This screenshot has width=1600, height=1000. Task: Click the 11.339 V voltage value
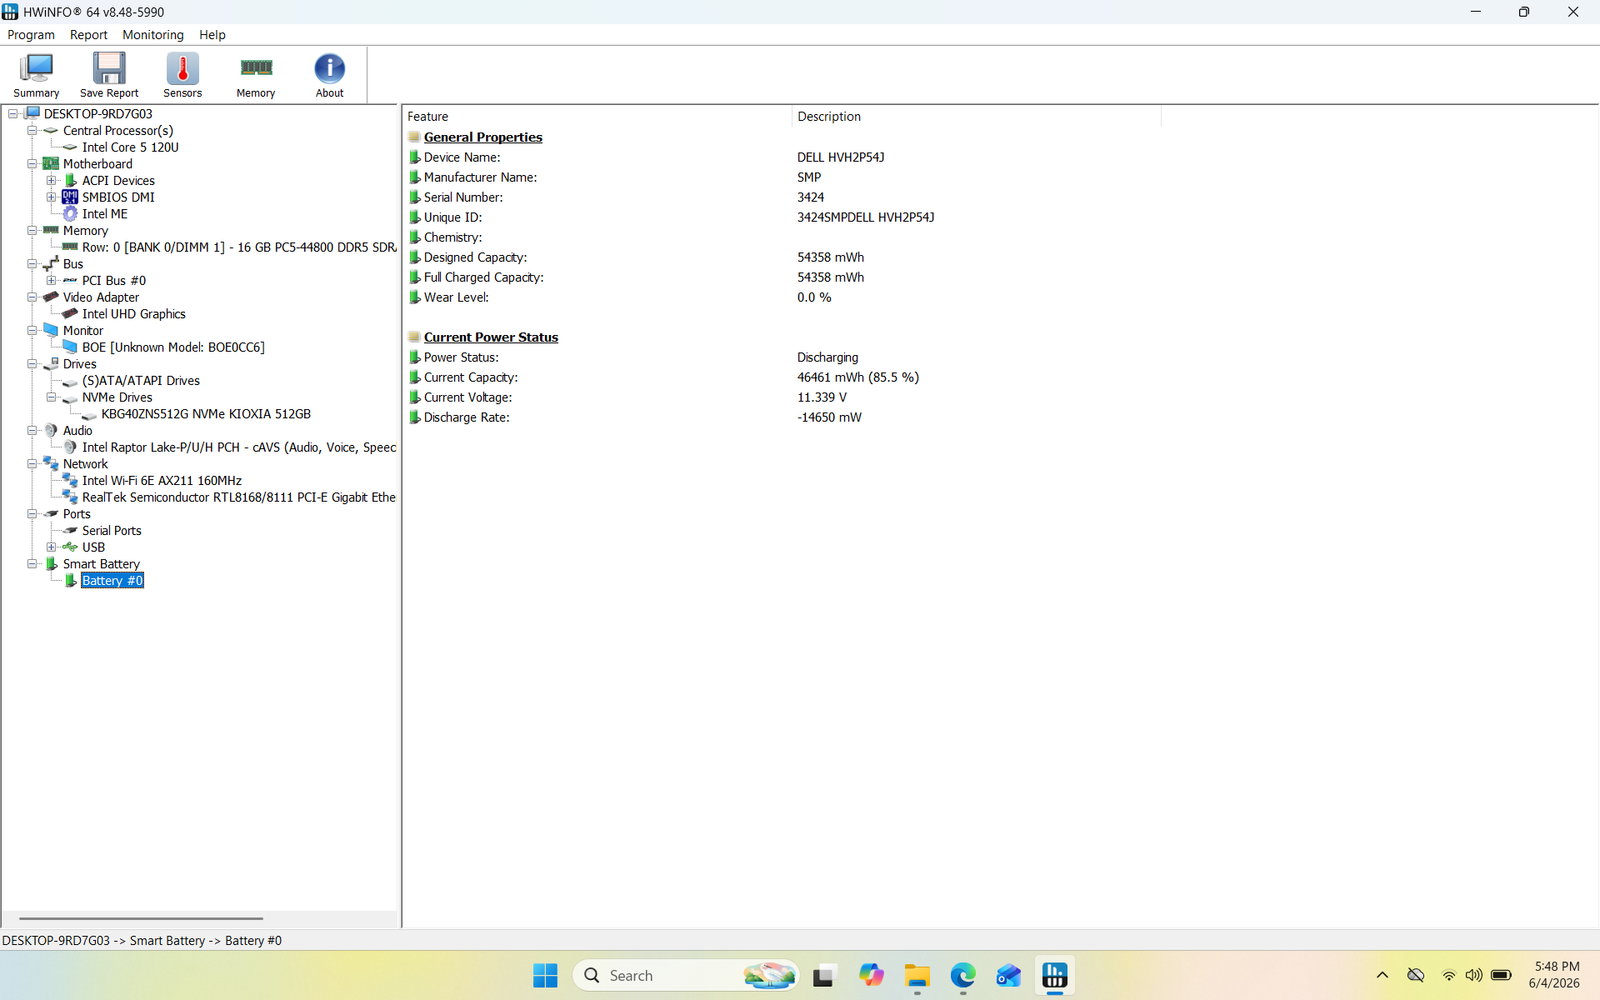[x=822, y=397]
